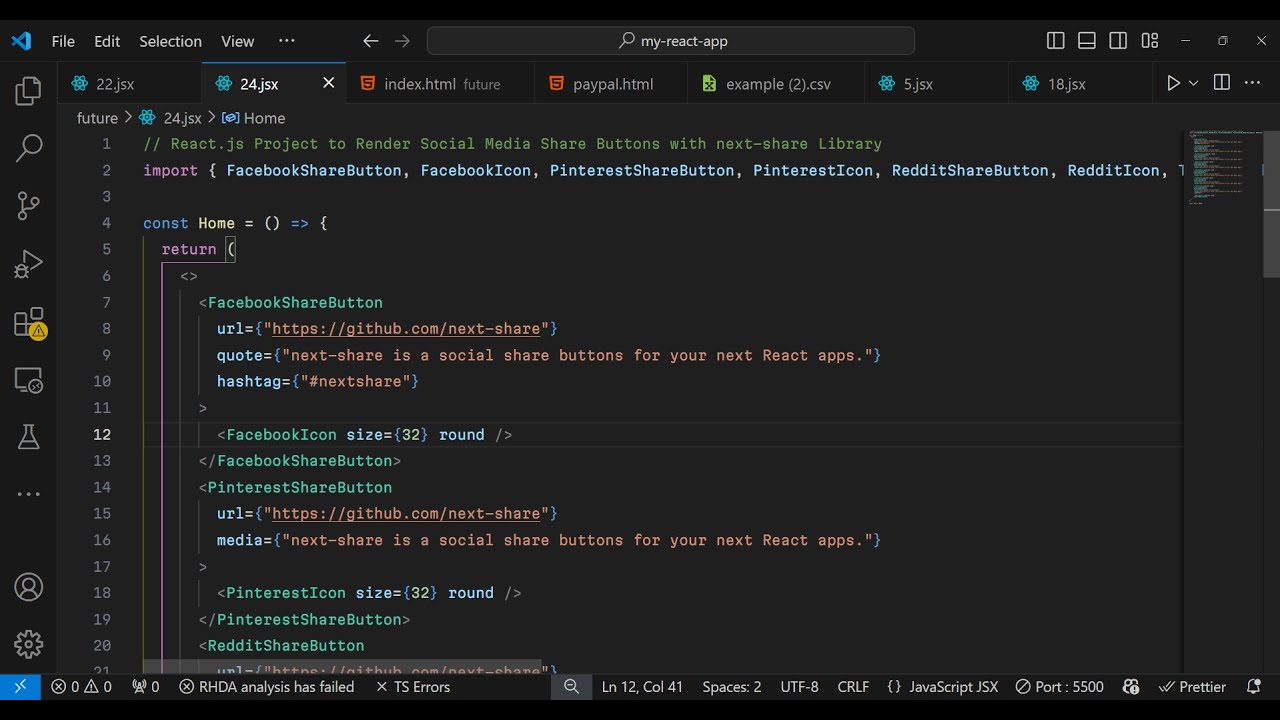1280x720 pixels.
Task: Change line endings via CRLF
Action: click(853, 687)
